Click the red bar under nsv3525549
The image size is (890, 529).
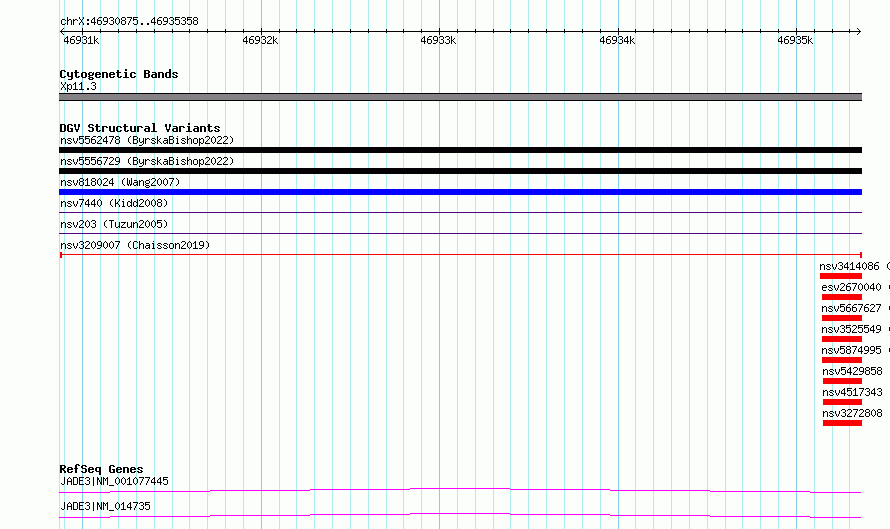coord(842,339)
